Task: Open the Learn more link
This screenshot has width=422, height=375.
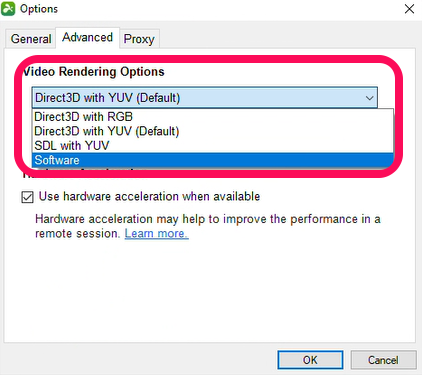Action: coord(156,233)
